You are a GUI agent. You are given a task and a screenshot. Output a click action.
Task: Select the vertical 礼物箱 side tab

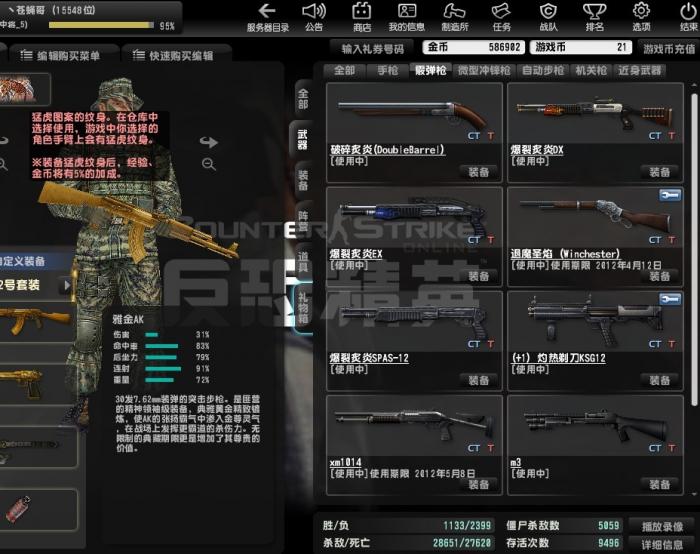click(x=303, y=307)
